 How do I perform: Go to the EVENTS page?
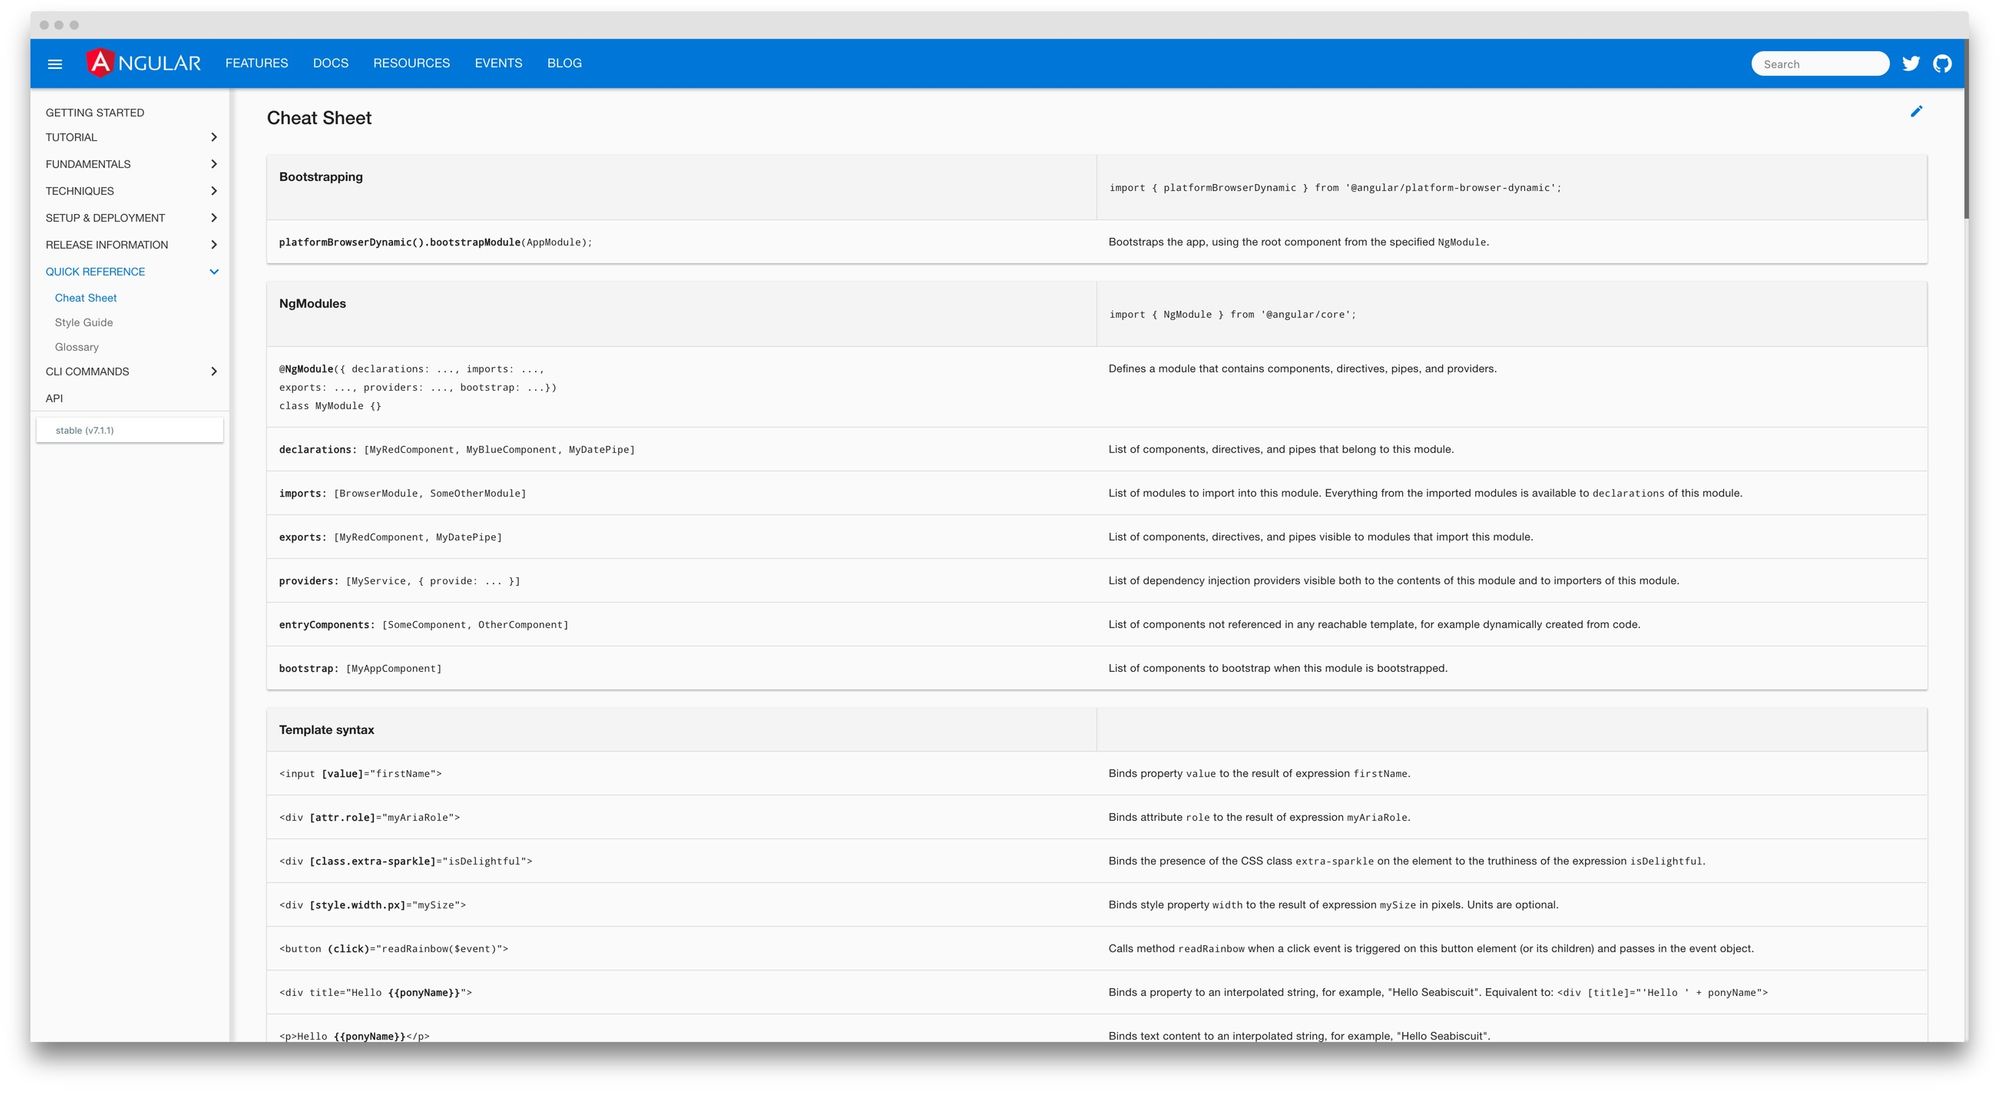(498, 63)
